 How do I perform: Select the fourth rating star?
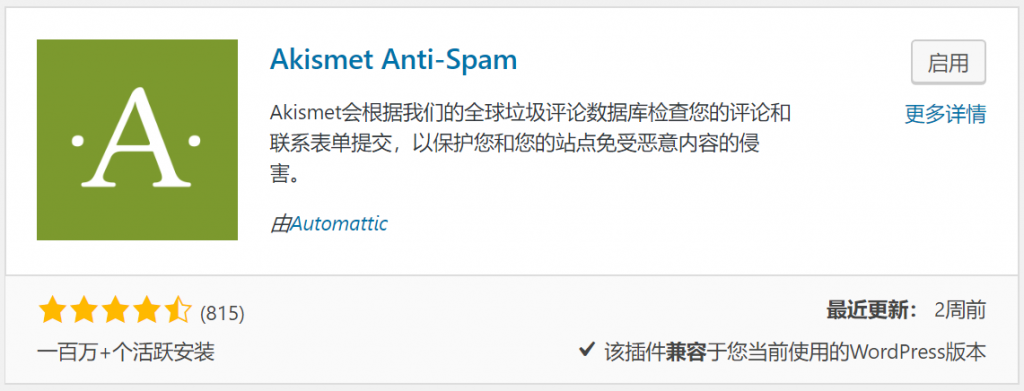tap(147, 312)
